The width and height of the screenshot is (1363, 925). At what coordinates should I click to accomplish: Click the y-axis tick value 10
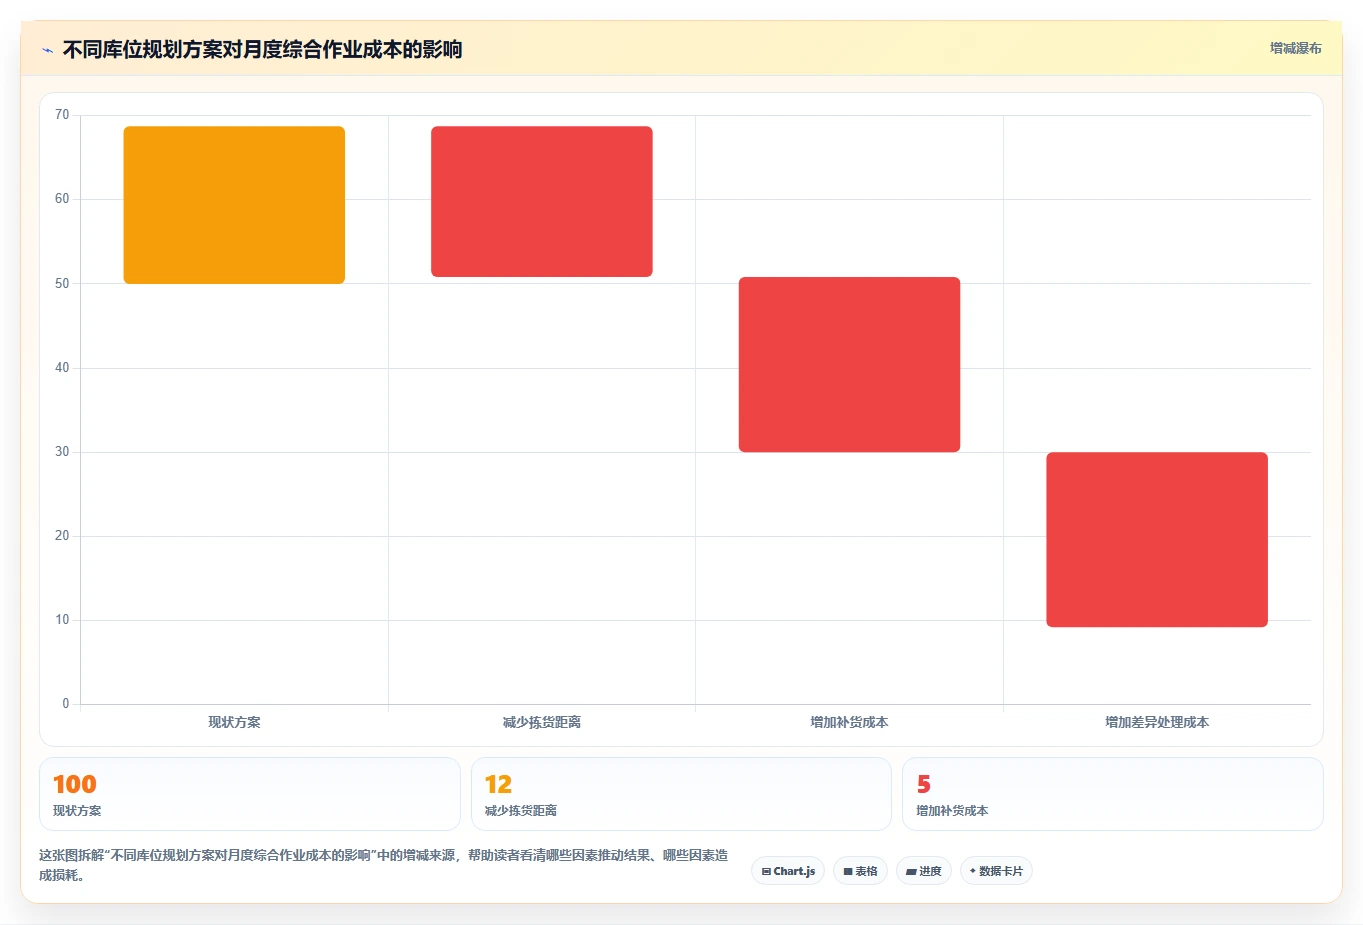click(62, 620)
